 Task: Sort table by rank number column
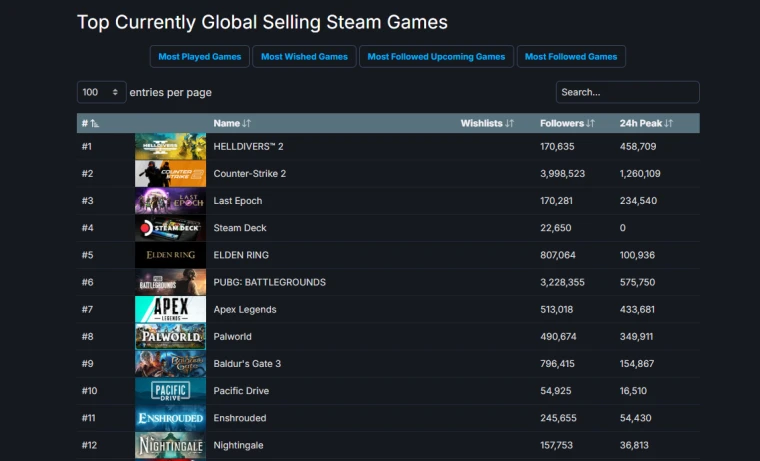[x=90, y=123]
